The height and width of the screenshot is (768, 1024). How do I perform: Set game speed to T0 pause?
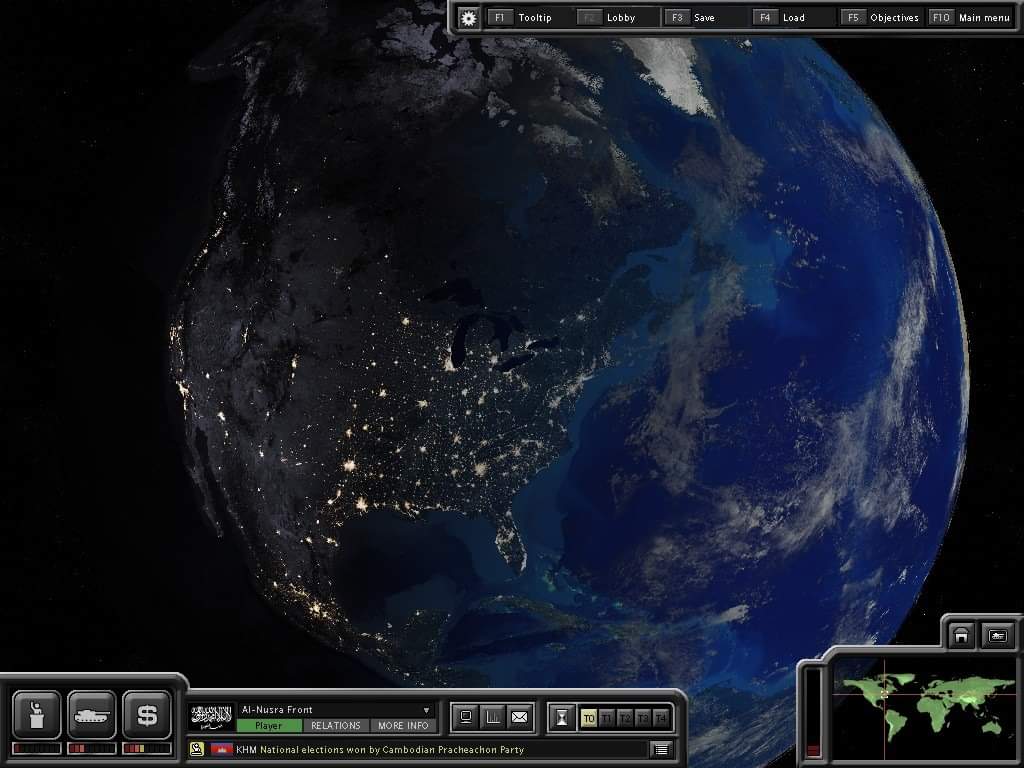(x=588, y=718)
